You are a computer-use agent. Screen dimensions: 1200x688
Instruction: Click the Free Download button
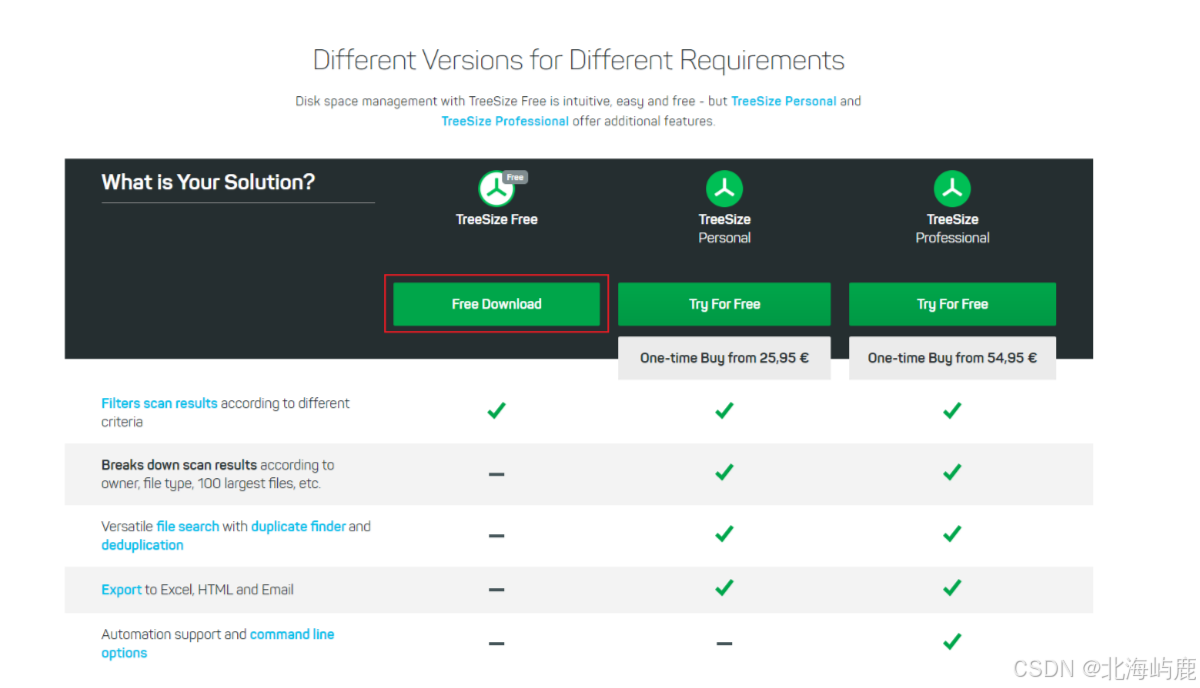pyautogui.click(x=496, y=304)
